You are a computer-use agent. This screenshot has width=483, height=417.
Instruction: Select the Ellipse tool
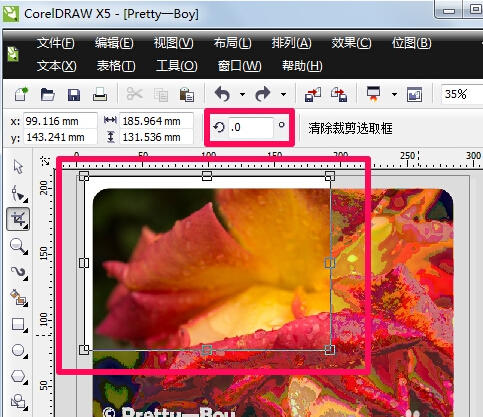19,351
